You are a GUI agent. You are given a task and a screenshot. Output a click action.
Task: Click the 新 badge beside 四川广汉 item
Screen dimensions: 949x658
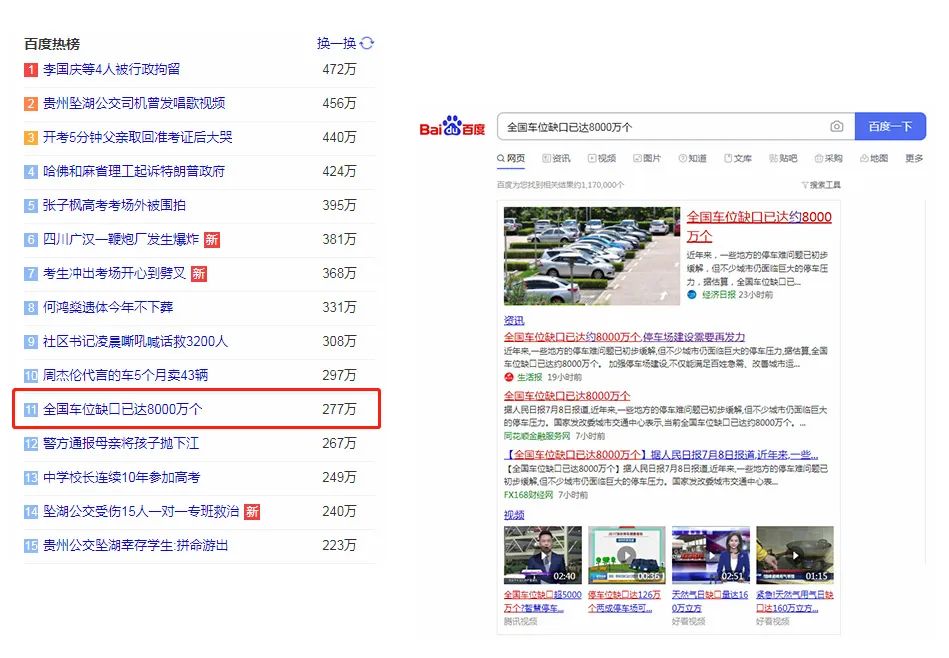coord(211,240)
